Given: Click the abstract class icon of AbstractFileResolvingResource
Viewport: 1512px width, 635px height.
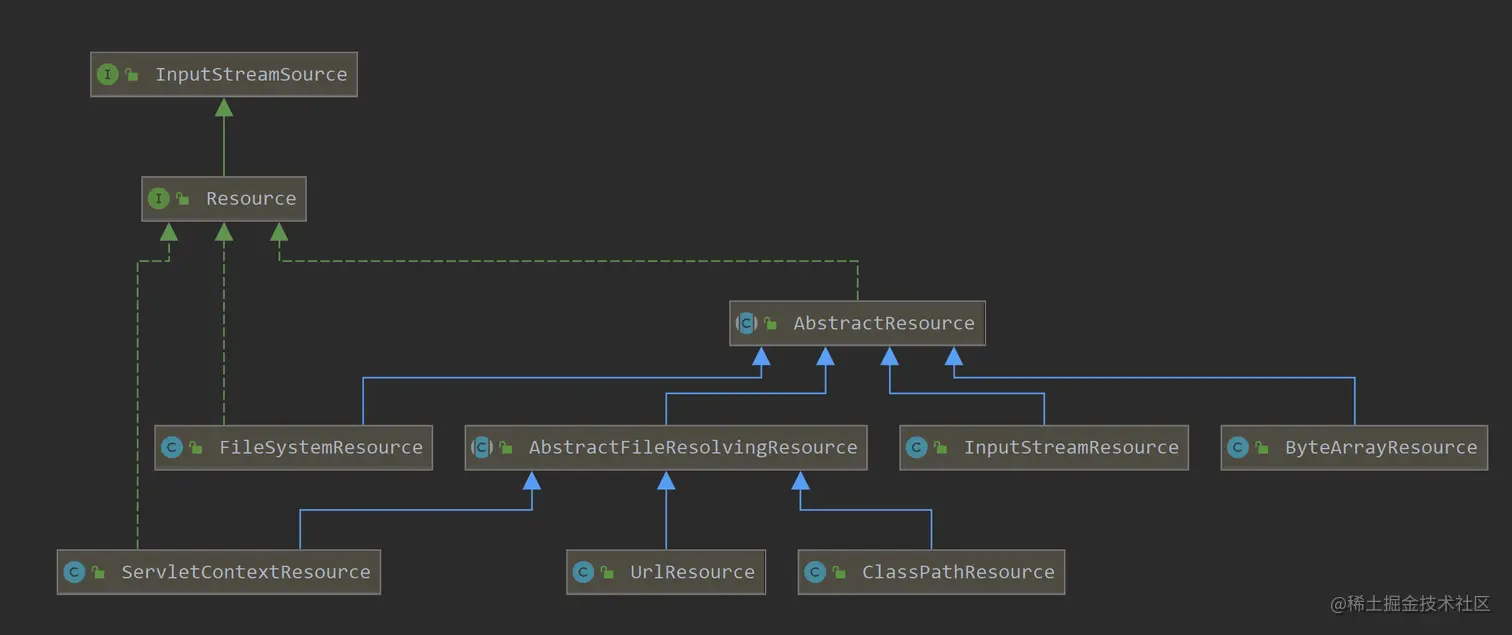Looking at the screenshot, I should (x=482, y=447).
